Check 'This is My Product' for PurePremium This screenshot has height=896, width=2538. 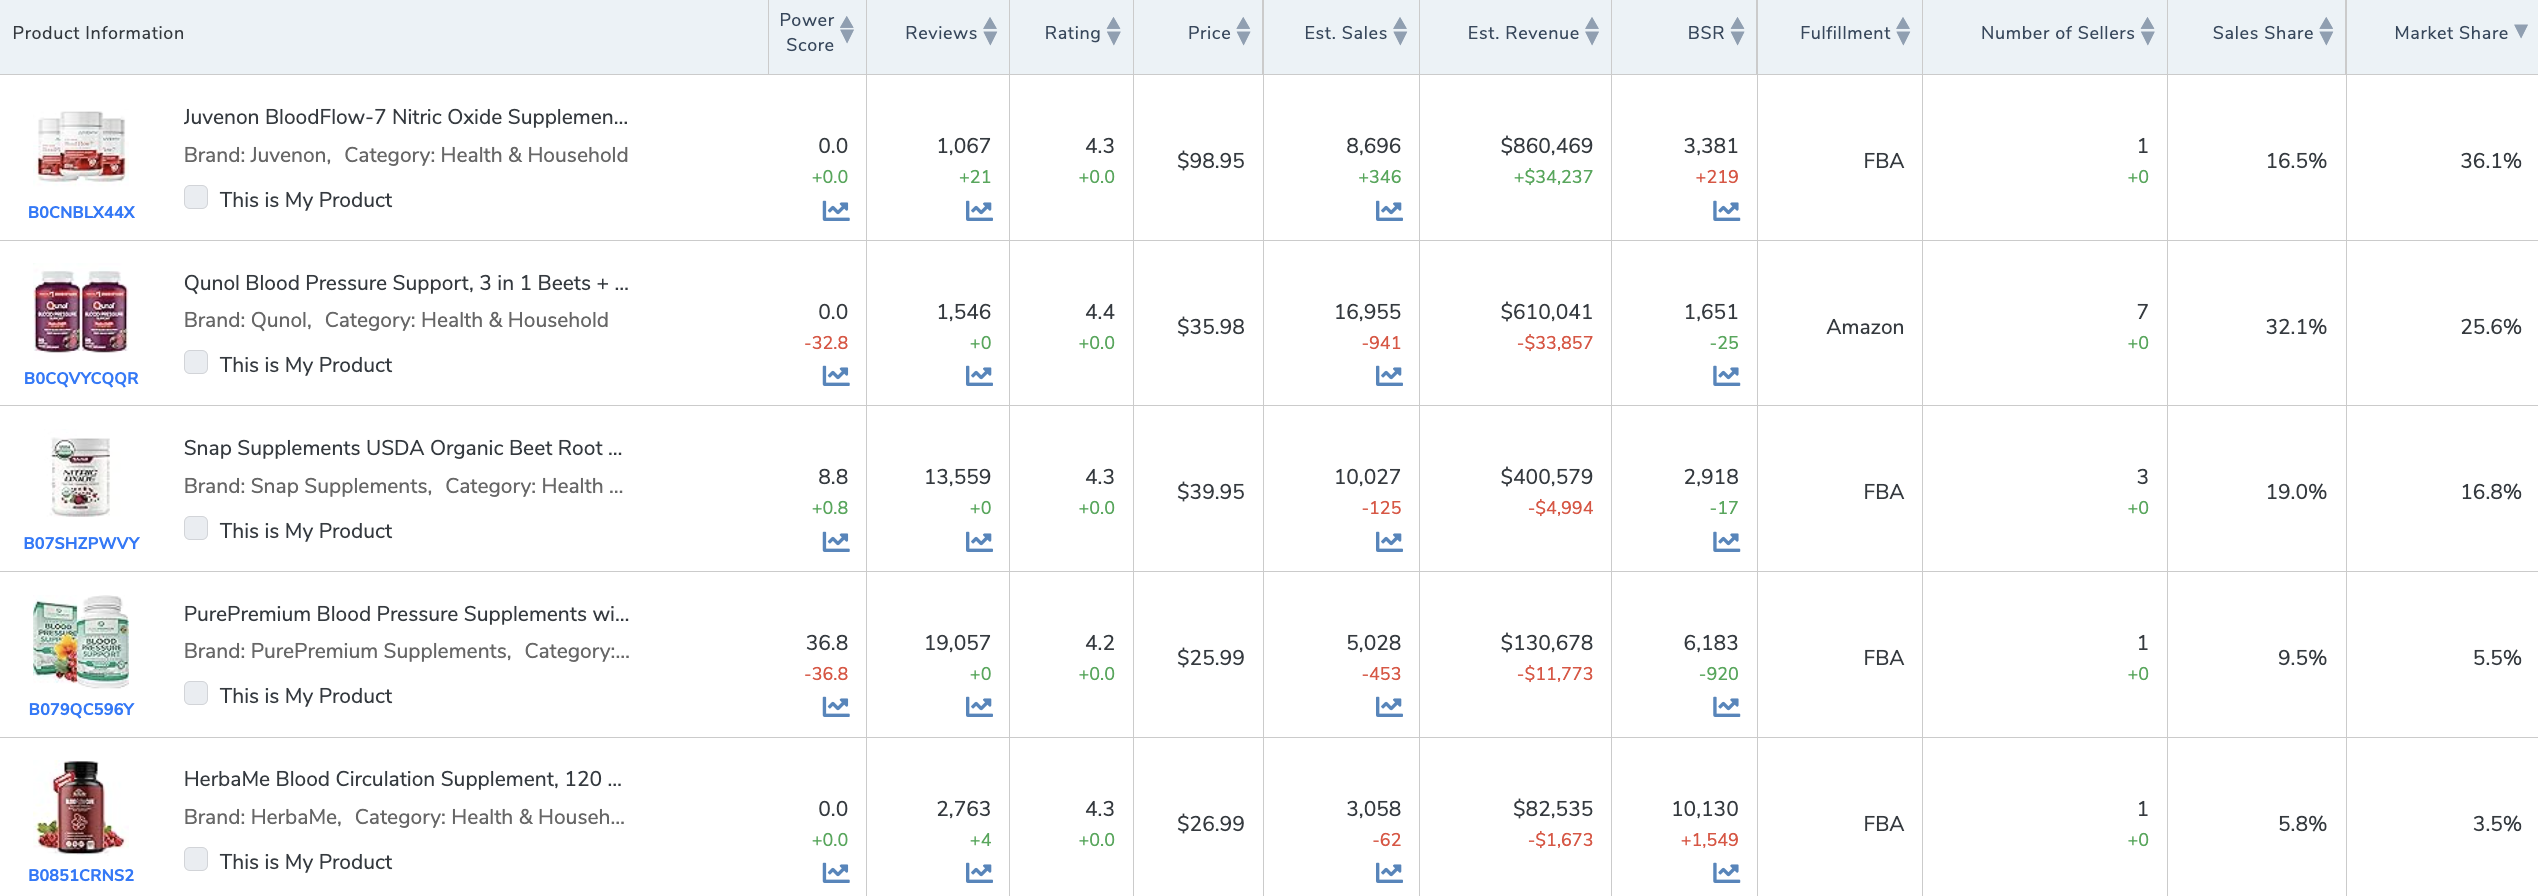pyautogui.click(x=196, y=694)
